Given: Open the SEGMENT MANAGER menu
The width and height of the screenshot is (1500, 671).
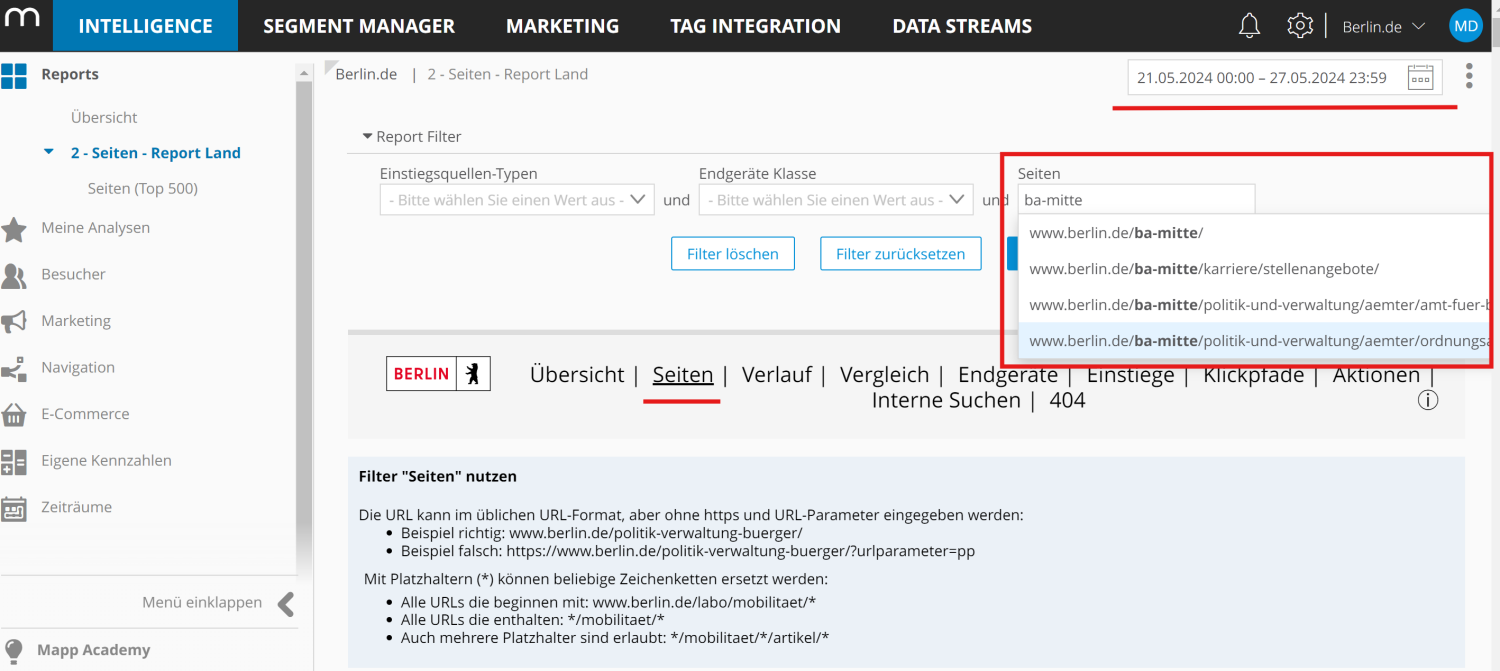Looking at the screenshot, I should point(359,25).
